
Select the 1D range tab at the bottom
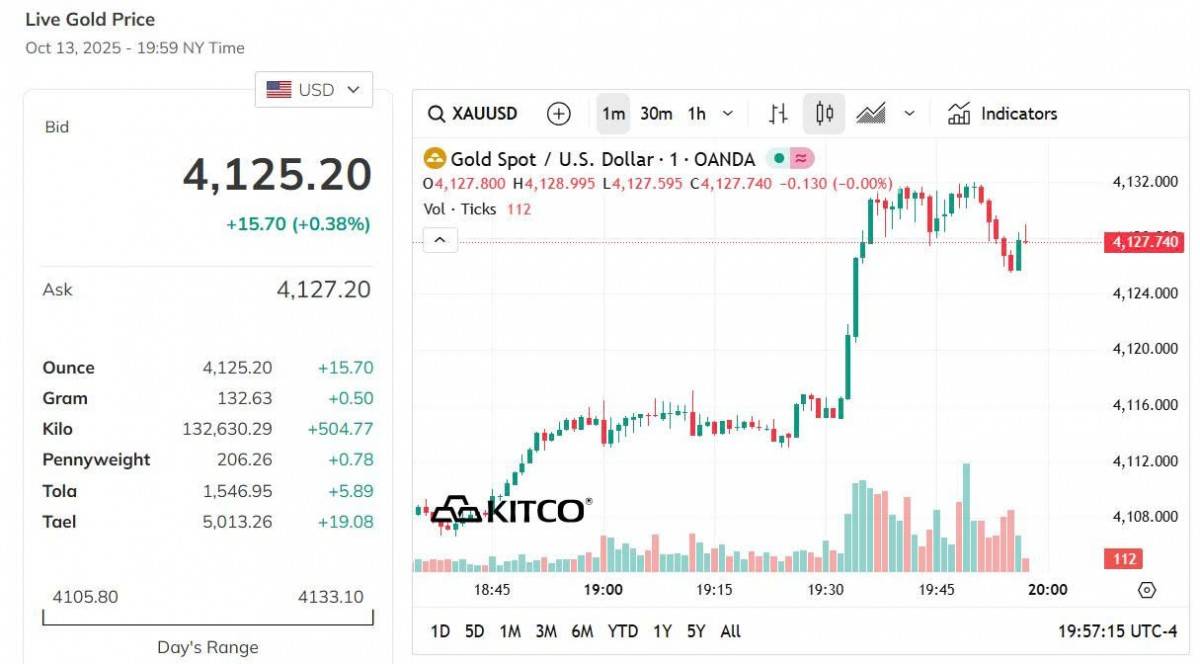(440, 631)
